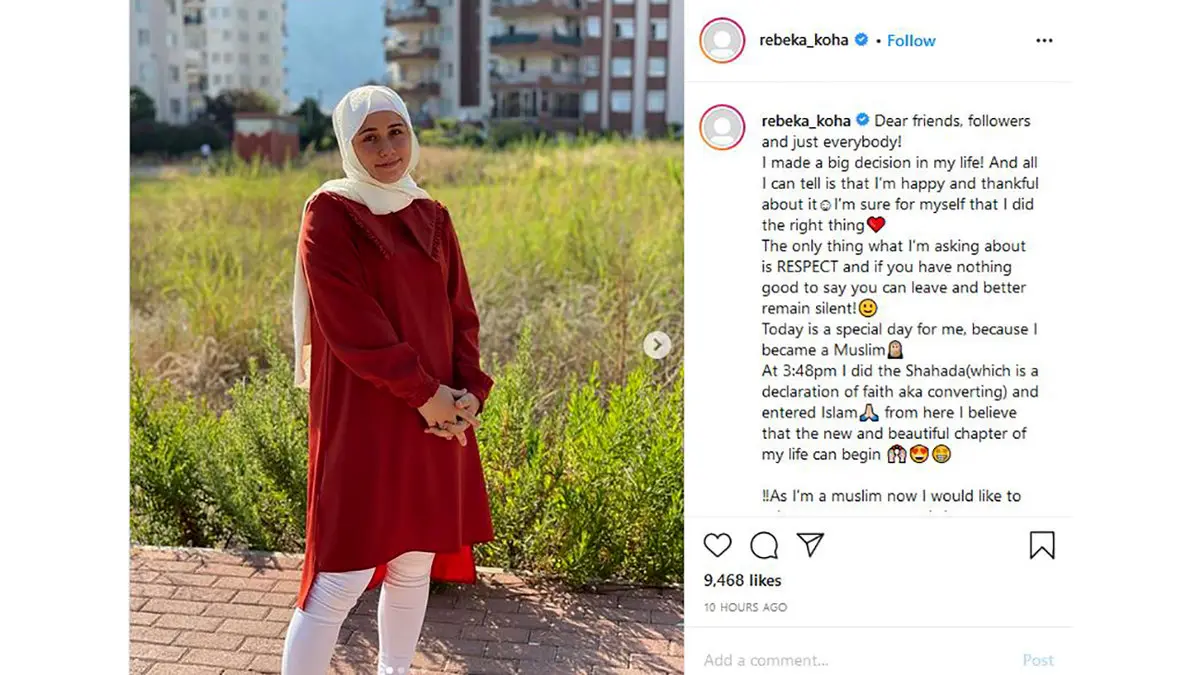
Task: Open the three-dot more options menu
Action: coord(1044,41)
